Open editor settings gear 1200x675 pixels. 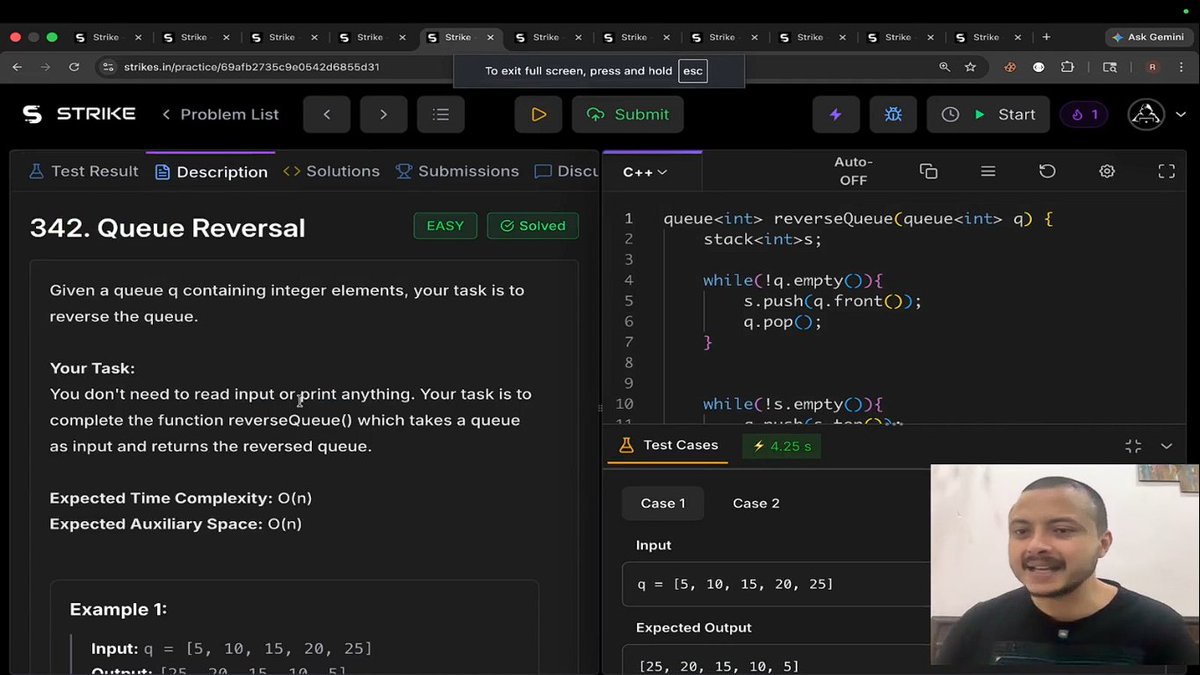pyautogui.click(x=1107, y=171)
